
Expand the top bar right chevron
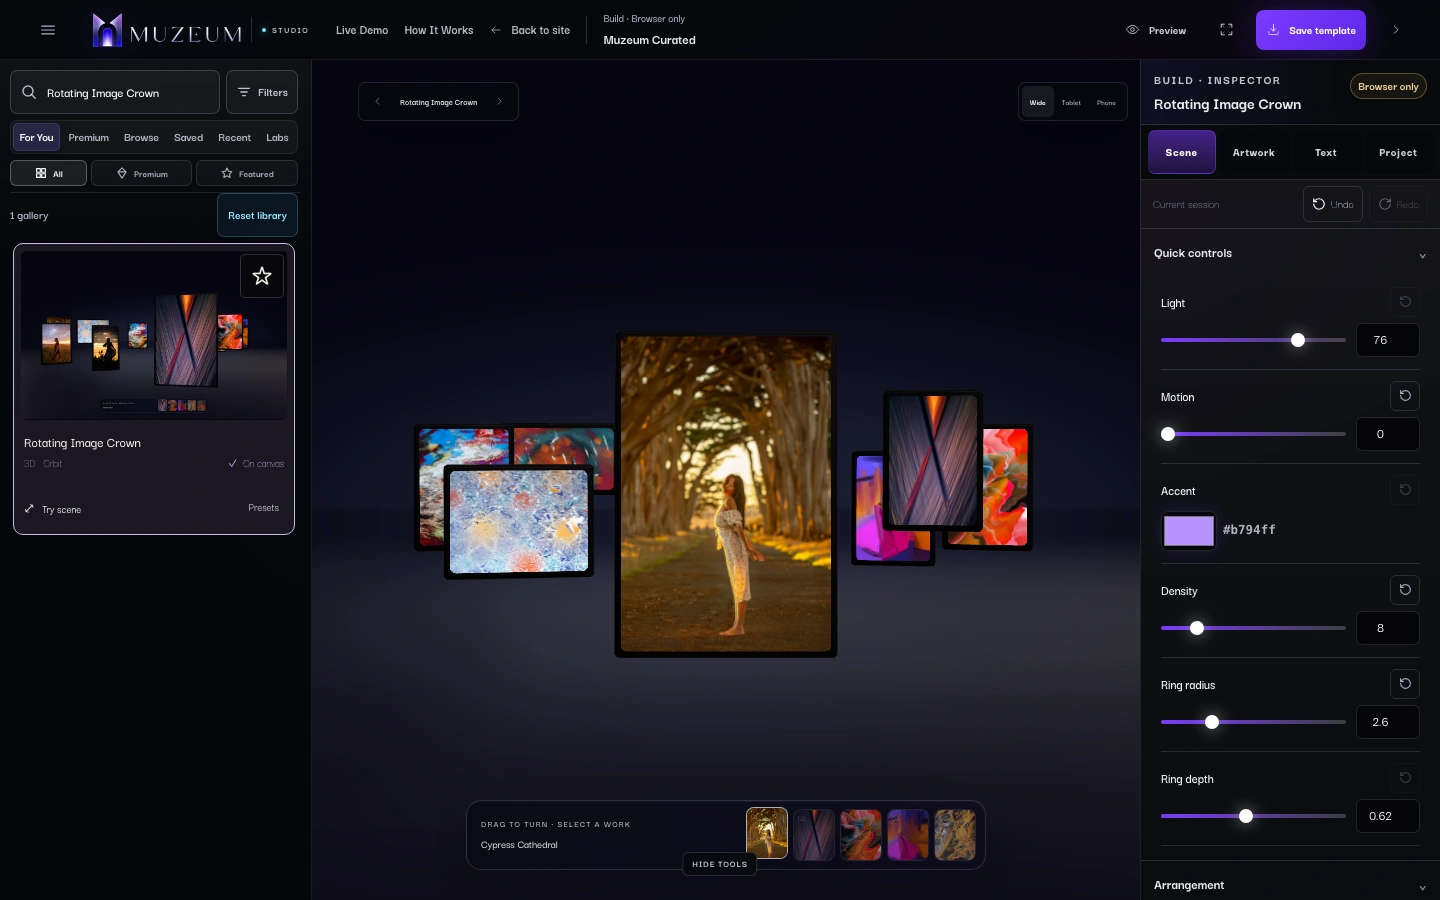pyautogui.click(x=1396, y=30)
